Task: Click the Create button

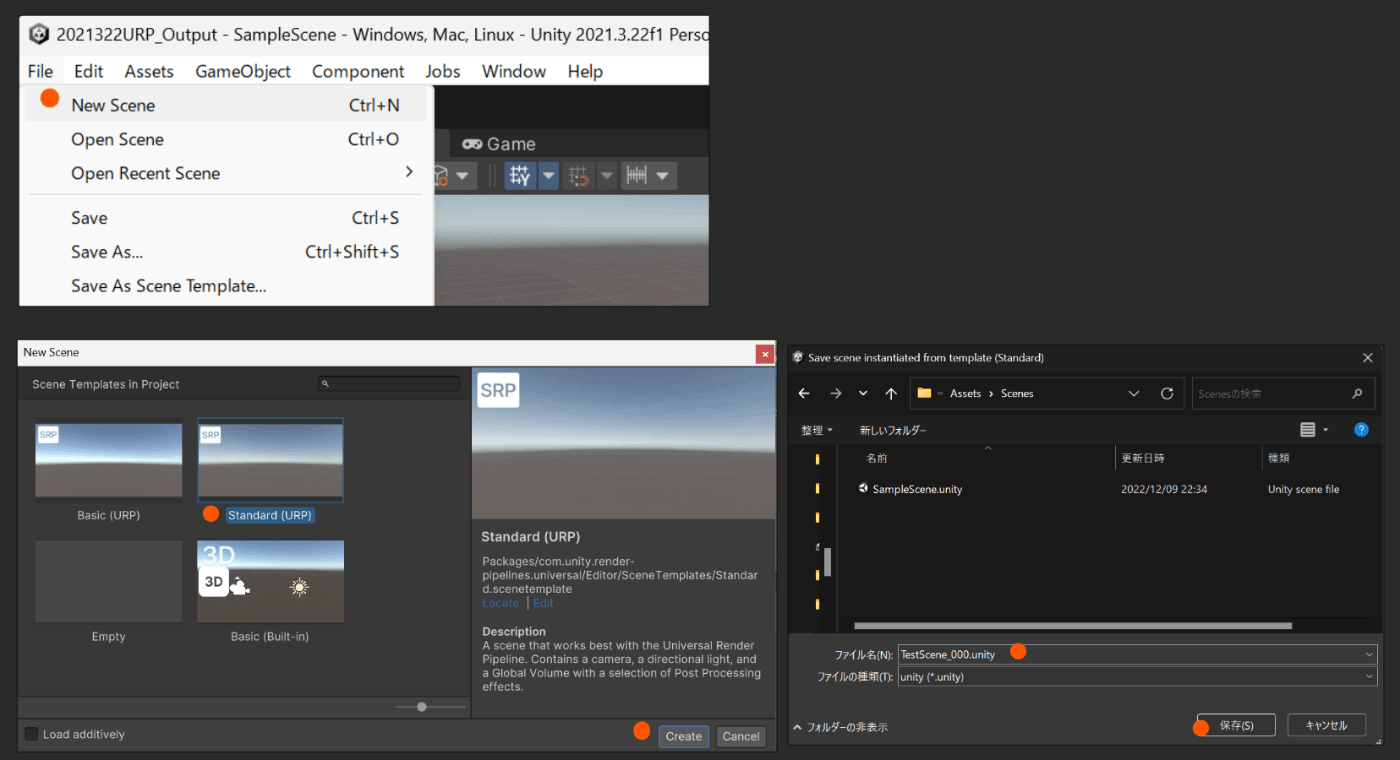Action: [684, 736]
